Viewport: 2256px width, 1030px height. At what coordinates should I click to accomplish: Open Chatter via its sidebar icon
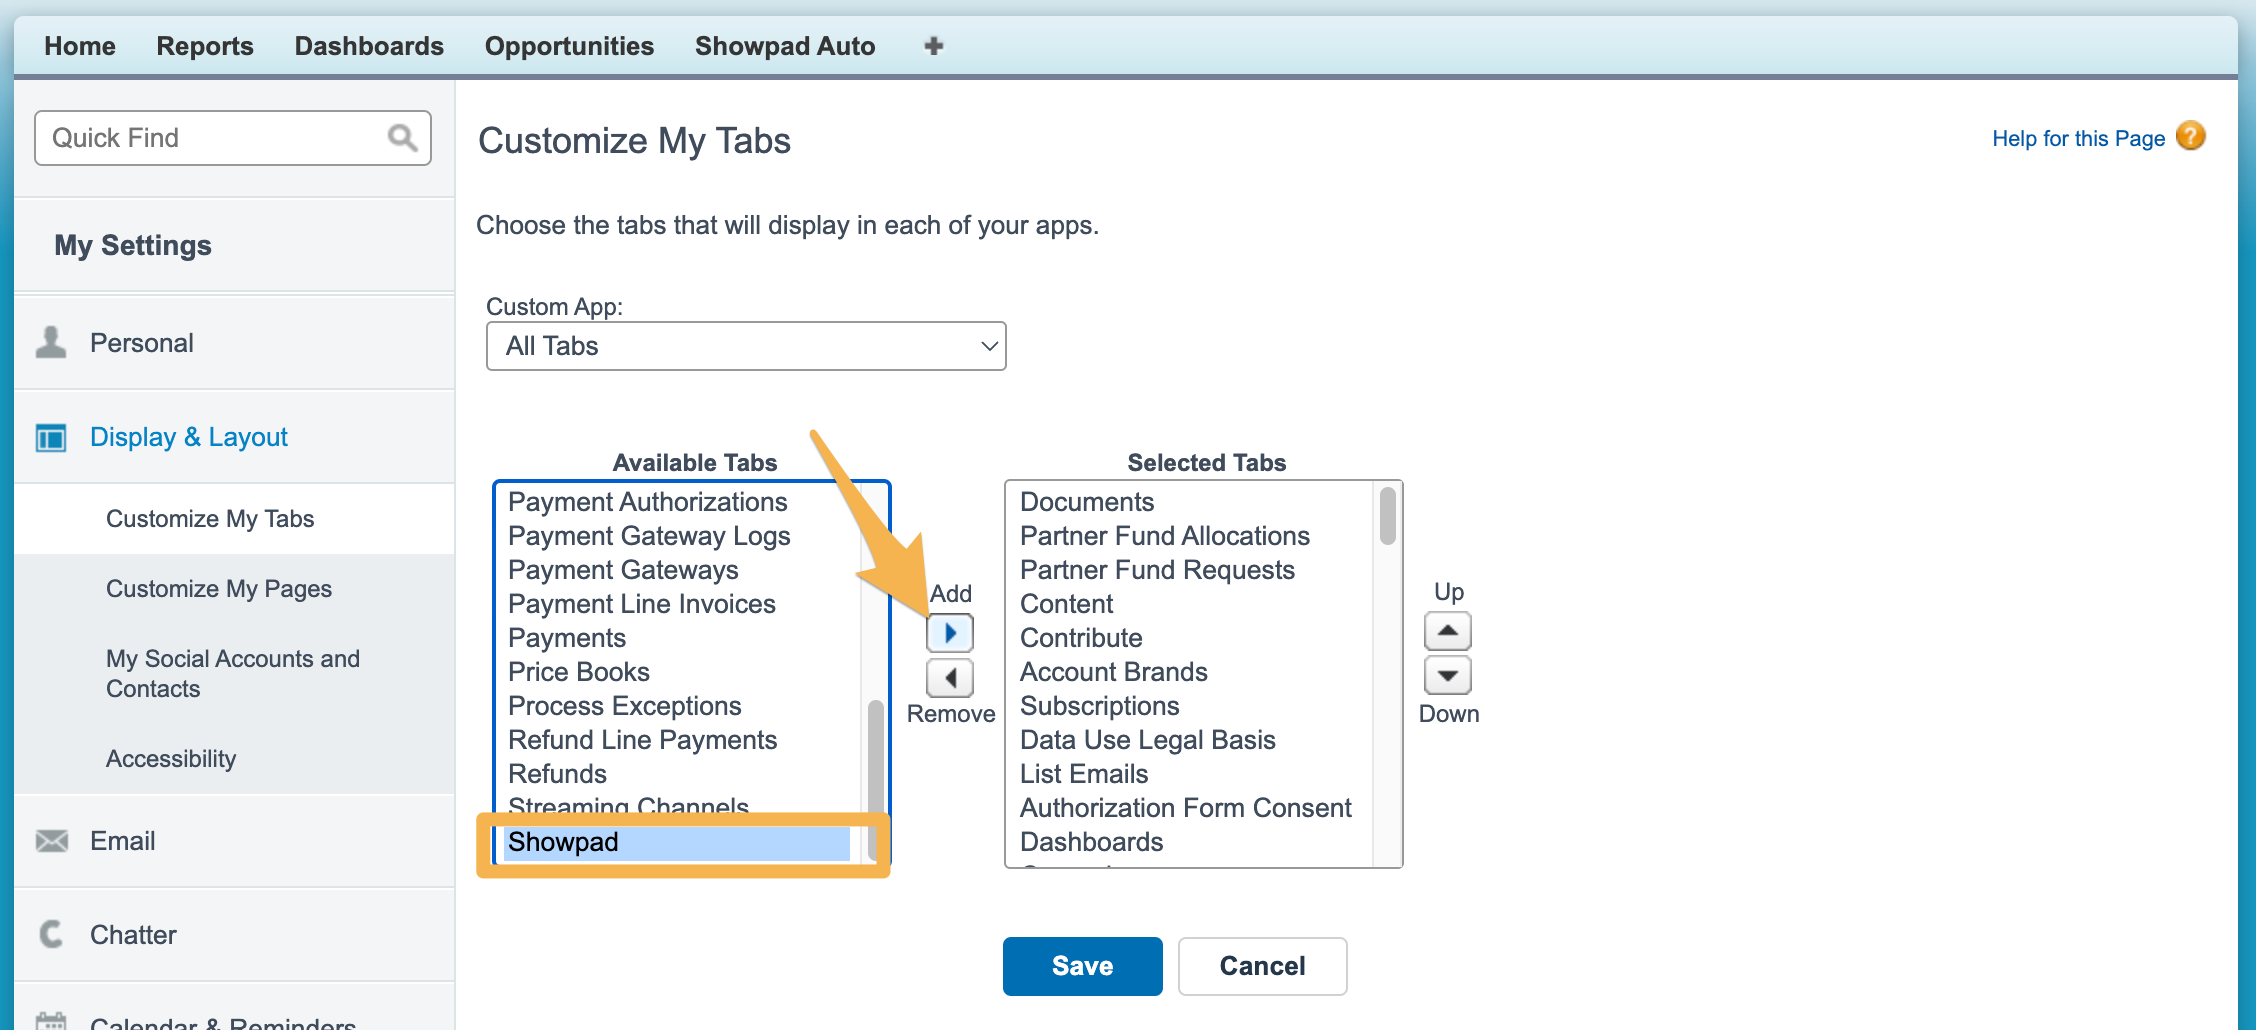coord(50,934)
